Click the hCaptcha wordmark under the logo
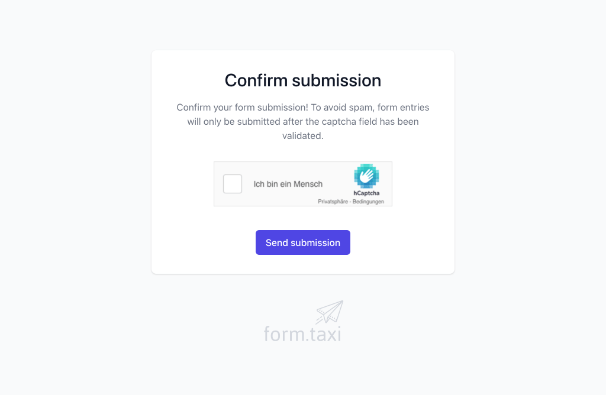This screenshot has height=395, width=606. tap(366, 193)
